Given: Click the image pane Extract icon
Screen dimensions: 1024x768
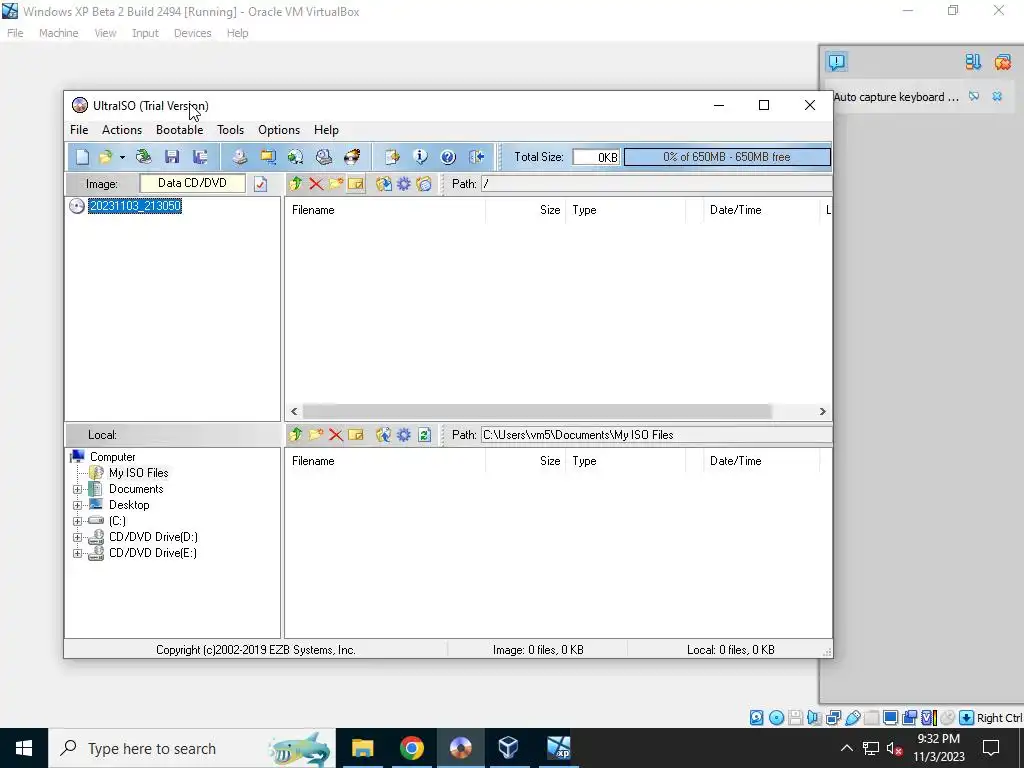Looking at the screenshot, I should (x=384, y=184).
